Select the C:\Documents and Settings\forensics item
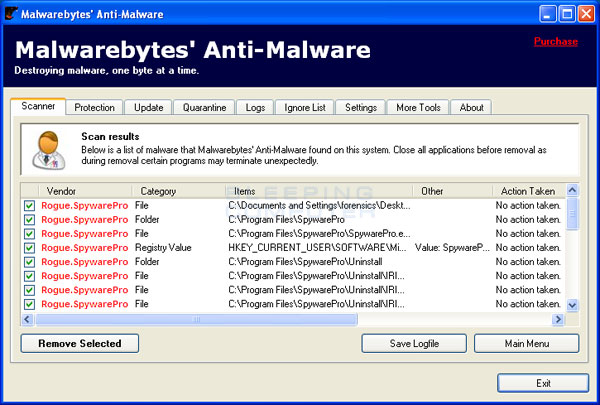The image size is (600, 405). tap(319, 206)
